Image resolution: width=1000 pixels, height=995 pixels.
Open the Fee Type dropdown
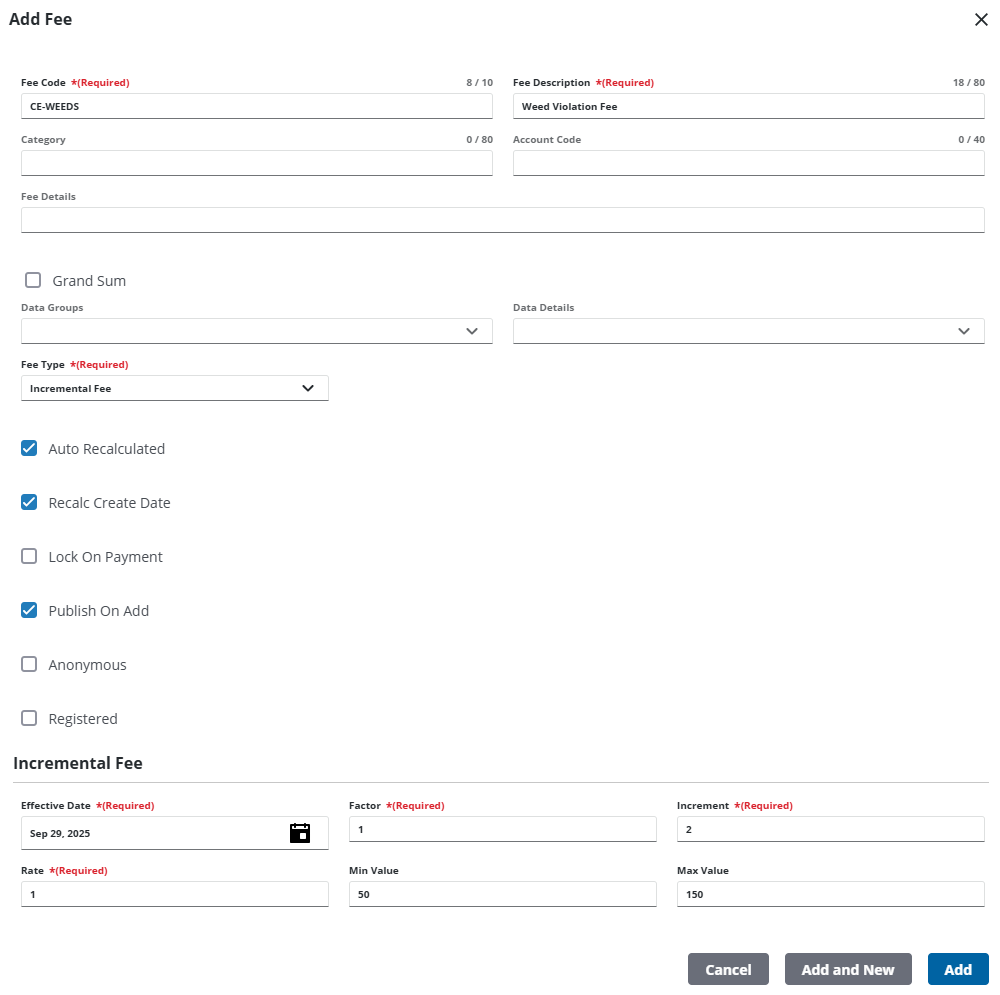coord(174,388)
